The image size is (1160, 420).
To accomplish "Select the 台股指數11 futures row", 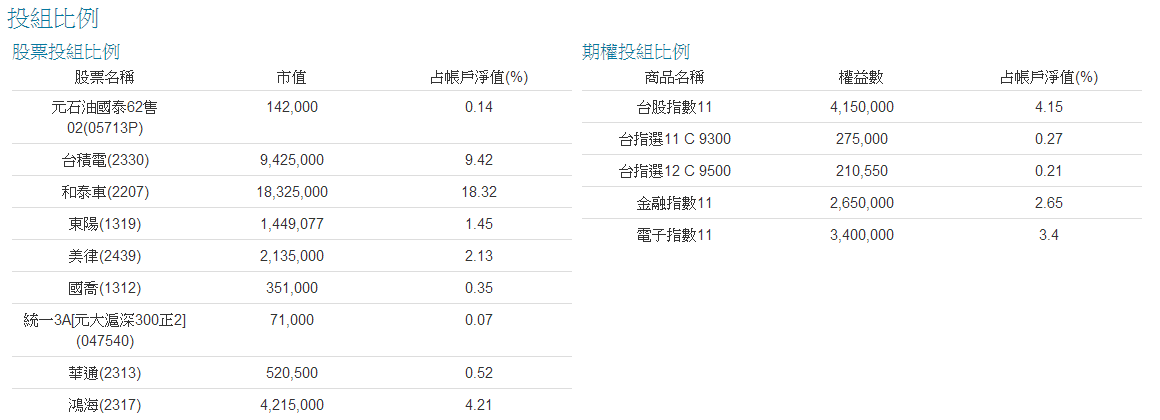I will [675, 107].
